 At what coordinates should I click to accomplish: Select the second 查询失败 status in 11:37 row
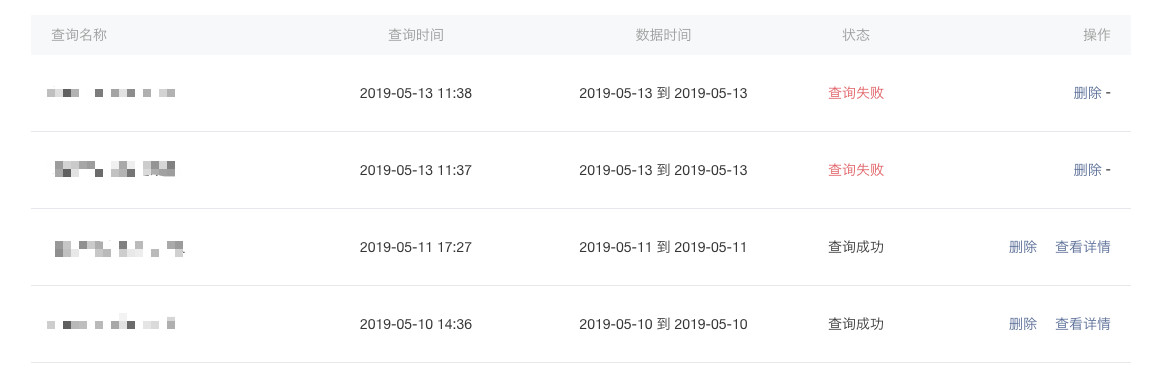(856, 170)
